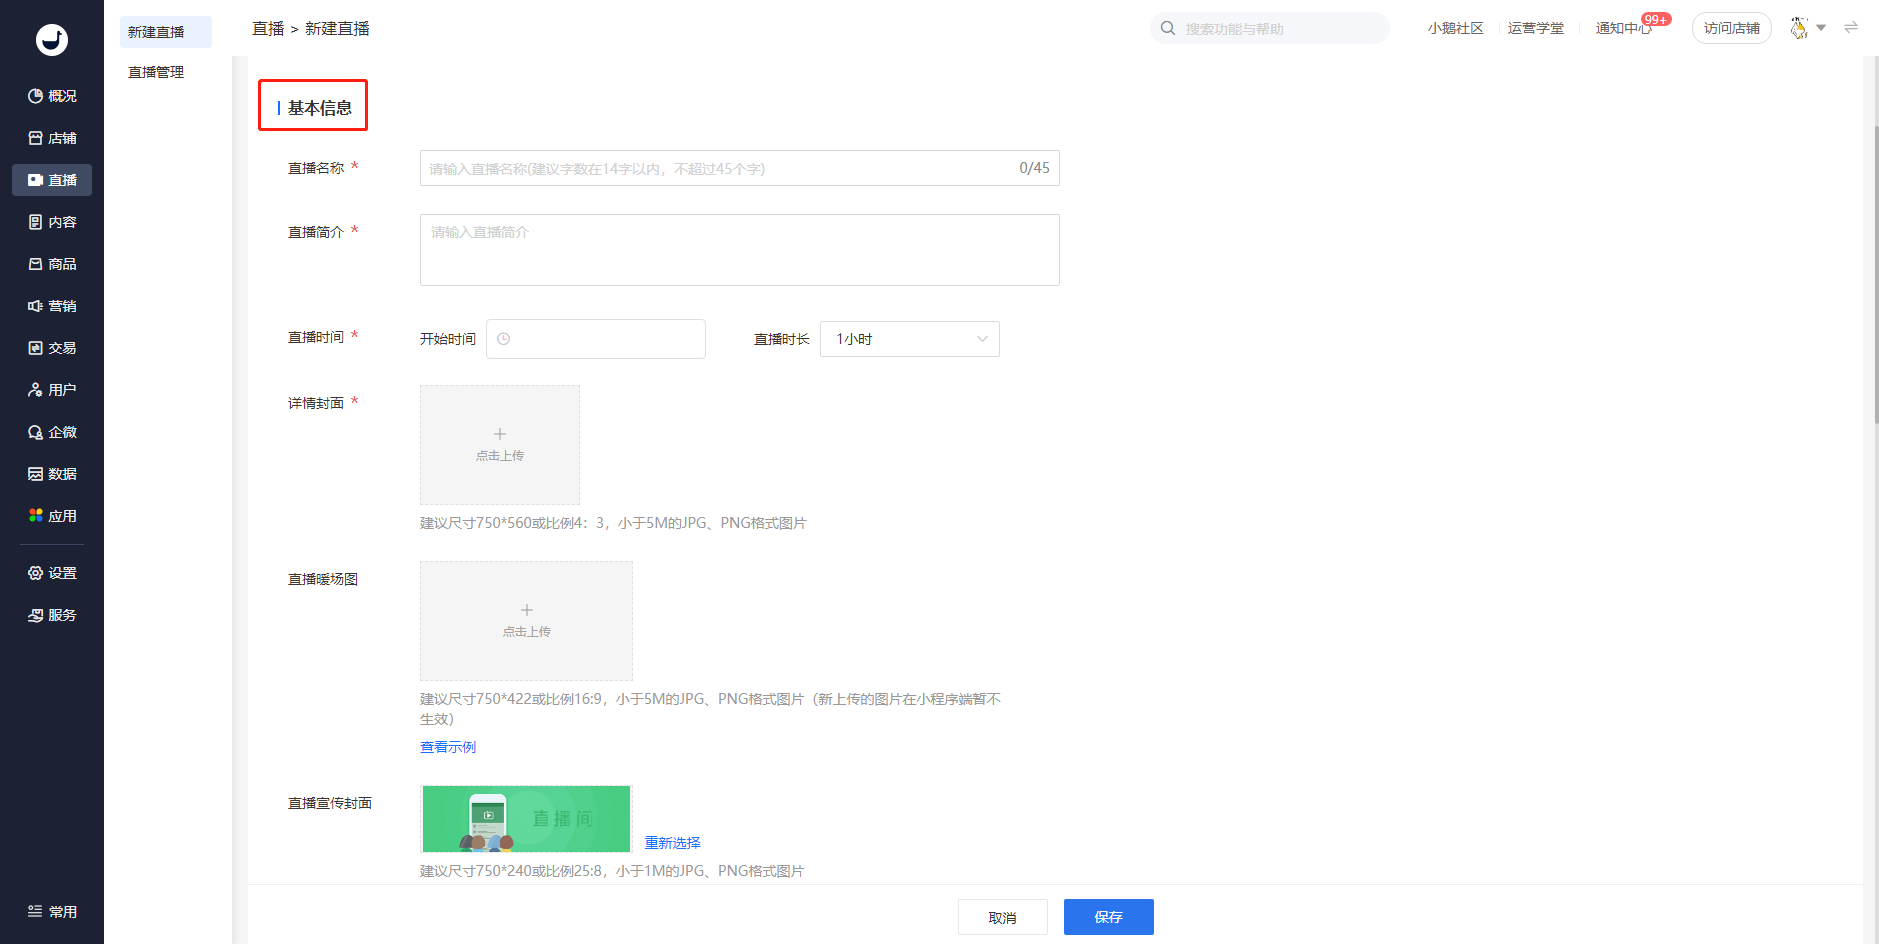Screen dimensions: 1879x944
Task: Open the 数据 data section
Action: click(x=52, y=474)
